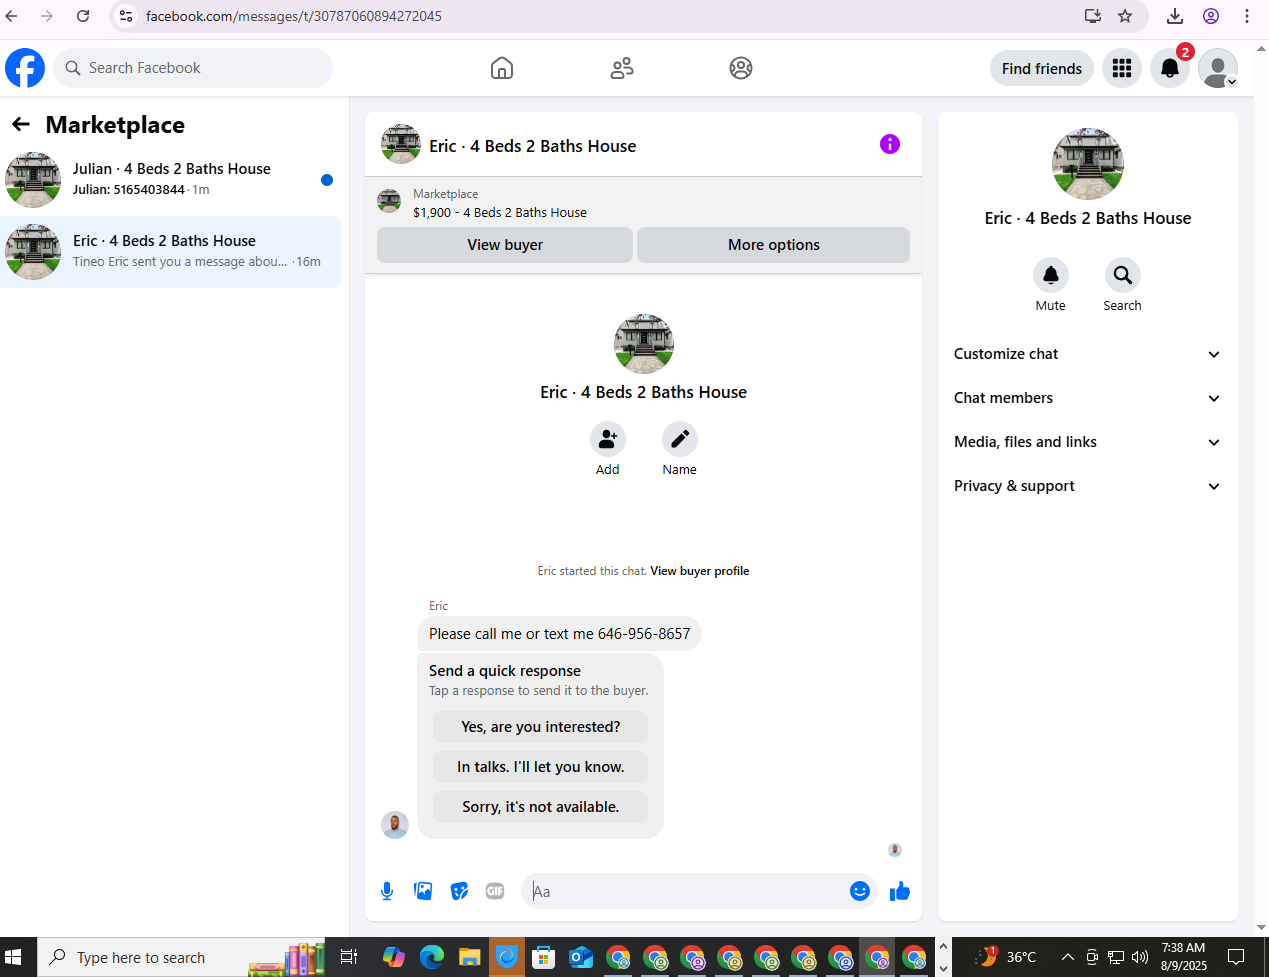This screenshot has height=977, width=1269.
Task: Select Eric's 4 Beds 2 Baths House conversation
Action: (170, 252)
